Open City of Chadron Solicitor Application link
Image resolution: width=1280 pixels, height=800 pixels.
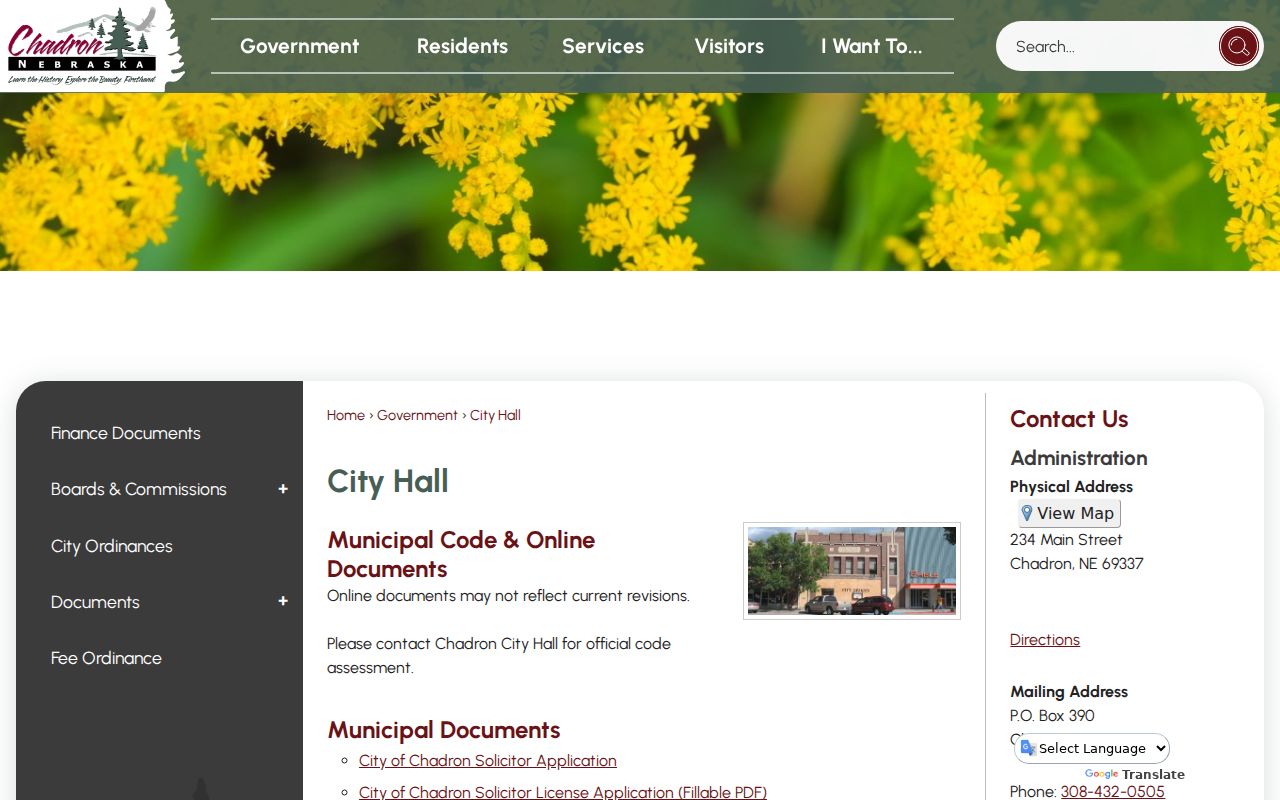point(488,761)
